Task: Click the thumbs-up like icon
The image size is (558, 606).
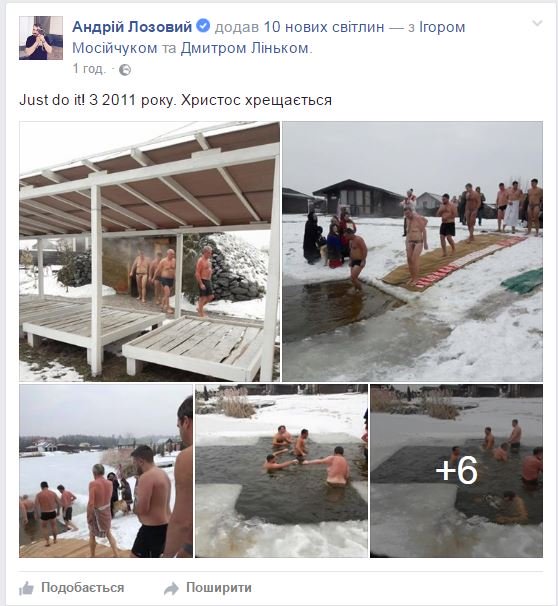Action: pyautogui.click(x=26, y=588)
